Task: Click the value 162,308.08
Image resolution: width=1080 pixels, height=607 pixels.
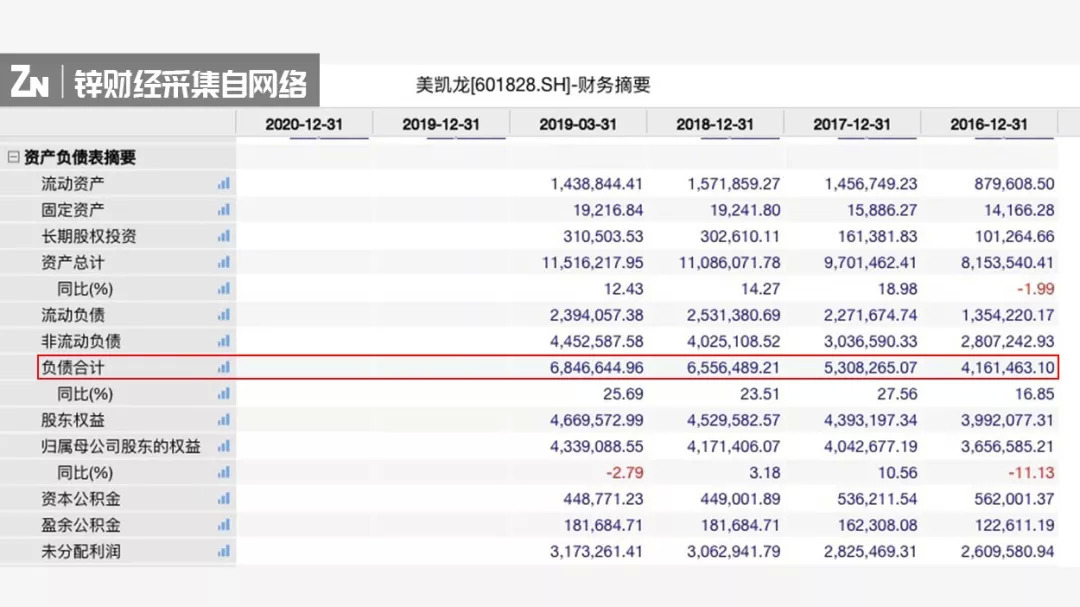Action: [x=878, y=526]
